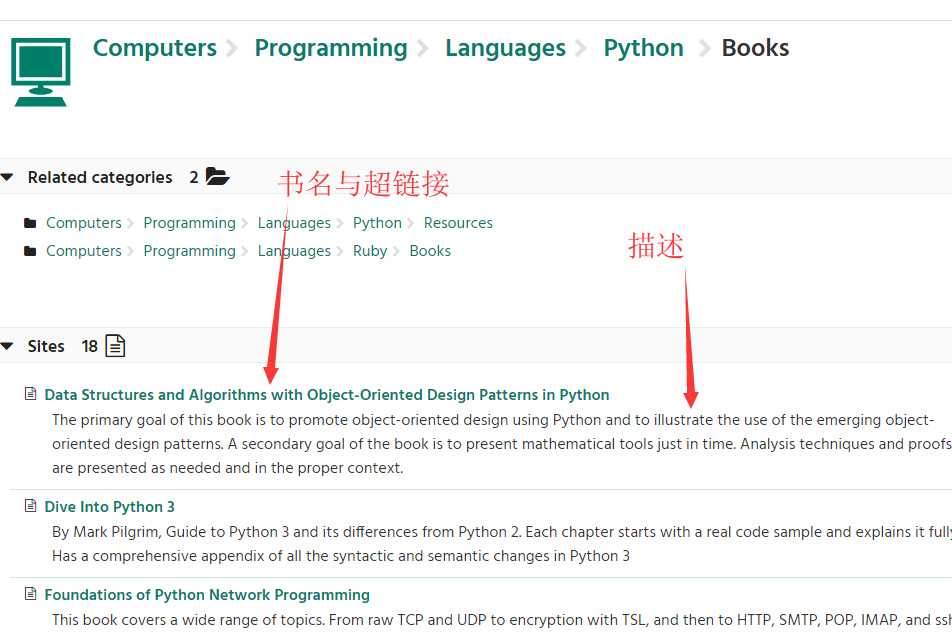Image resolution: width=952 pixels, height=632 pixels.
Task: Collapse the Related categories section triangle
Action: click(x=7, y=177)
